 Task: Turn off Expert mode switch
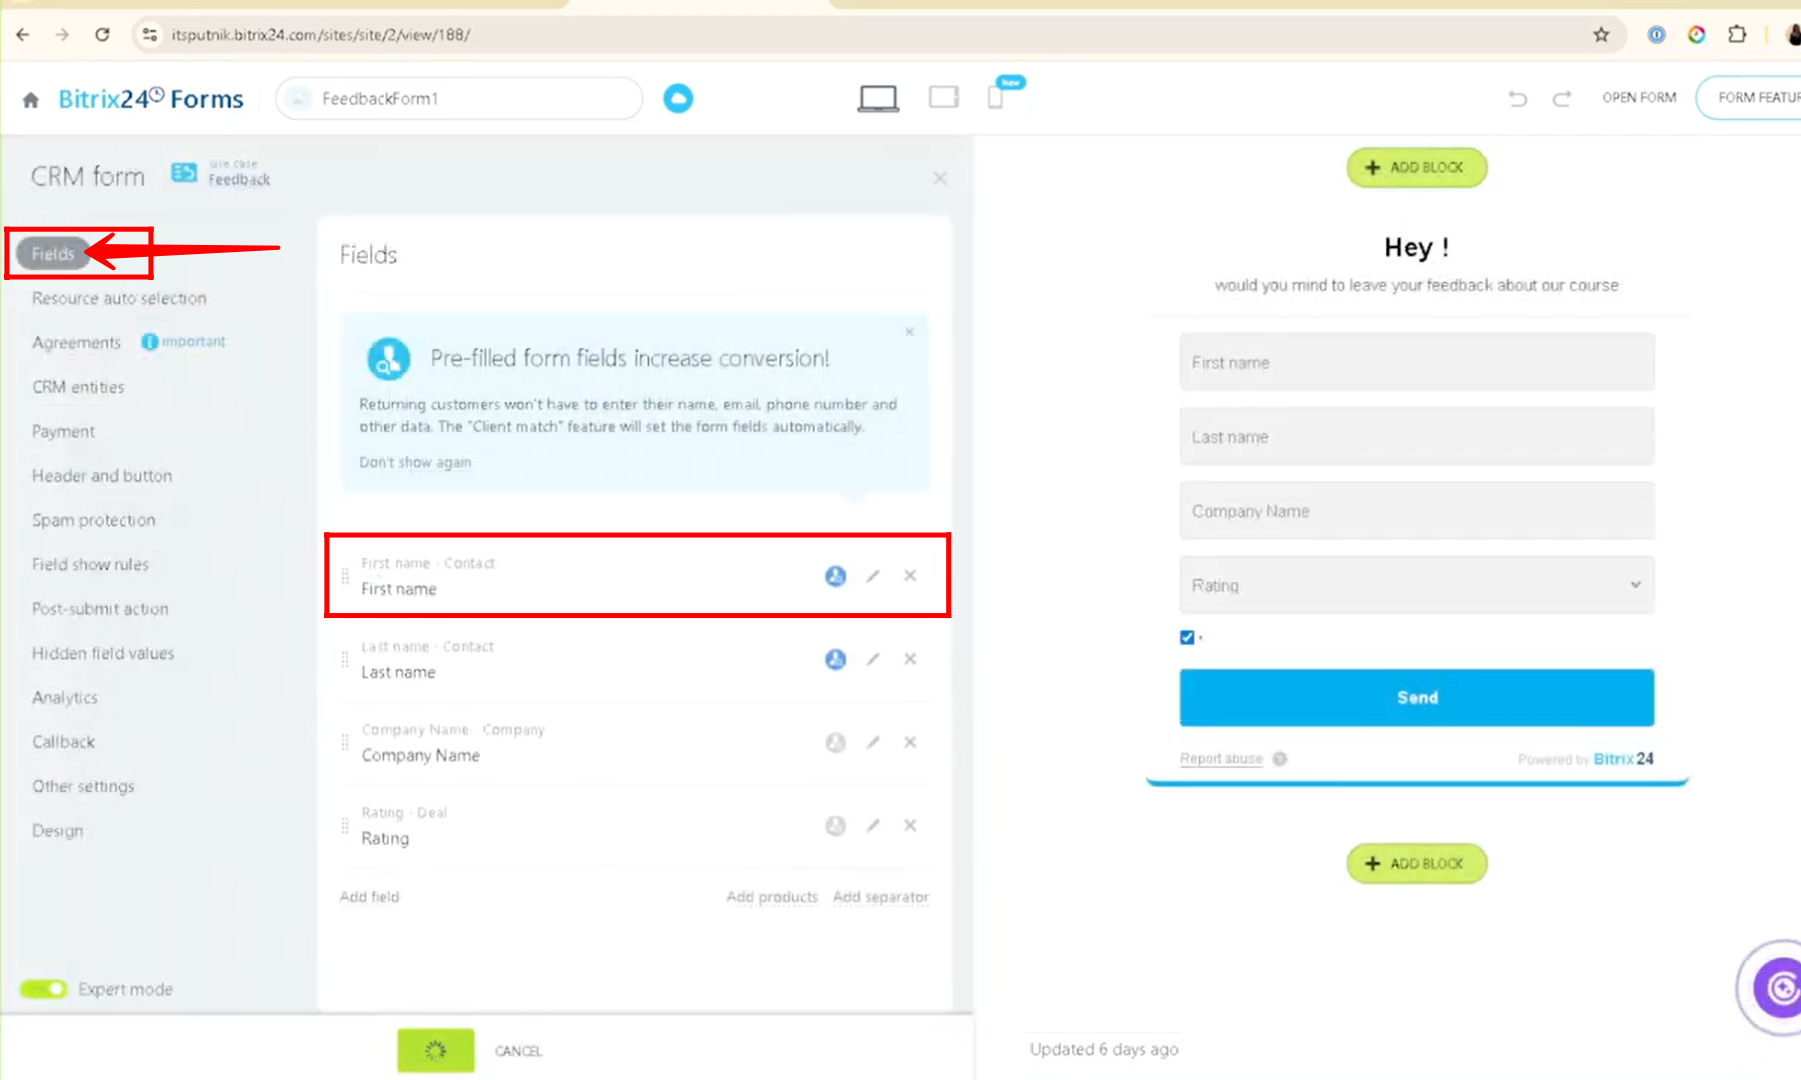(x=43, y=989)
